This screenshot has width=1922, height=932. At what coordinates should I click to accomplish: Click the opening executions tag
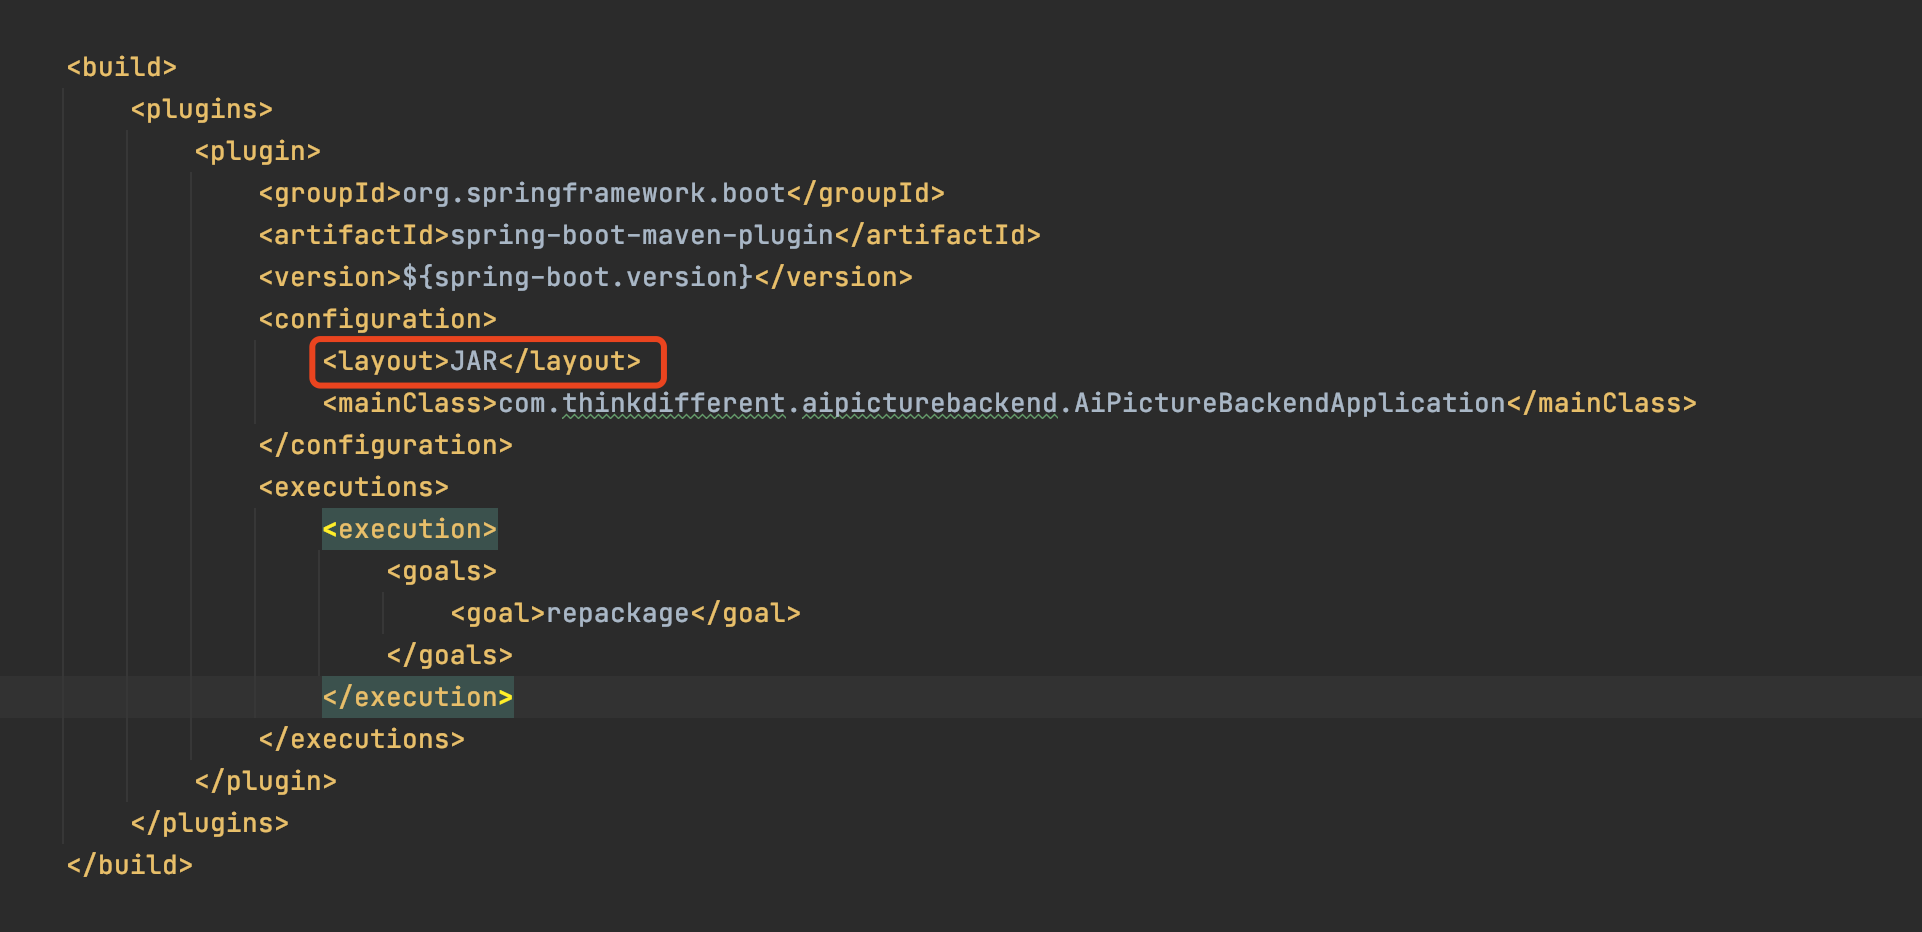(x=353, y=487)
